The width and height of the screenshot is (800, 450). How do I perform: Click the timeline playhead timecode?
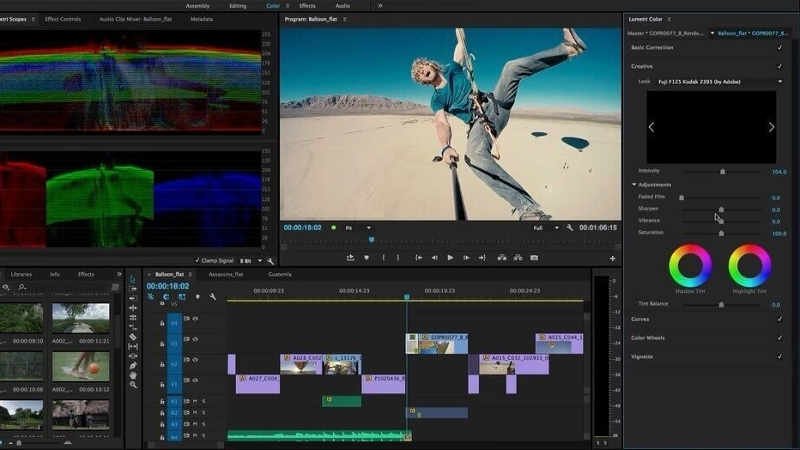pos(168,286)
